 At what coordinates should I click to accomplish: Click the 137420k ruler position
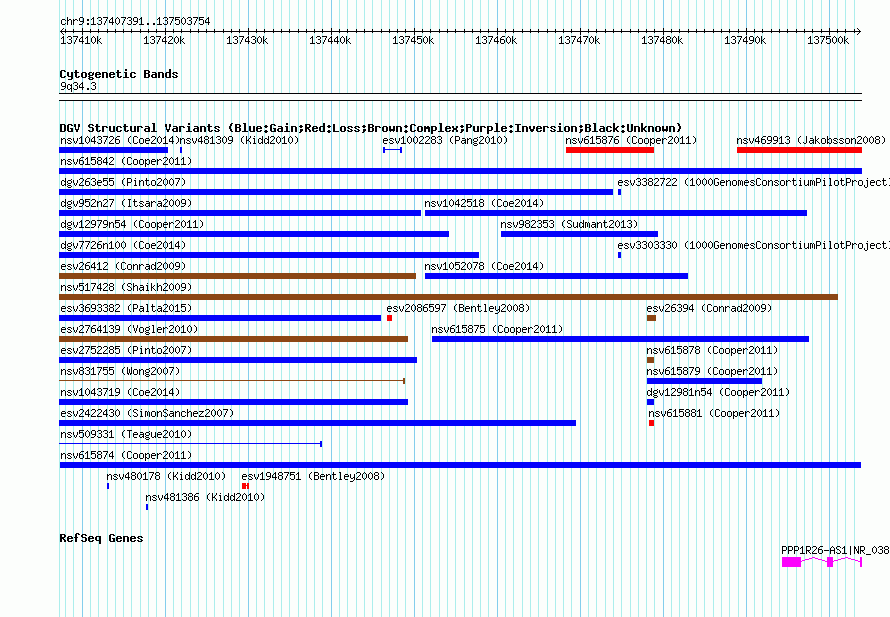click(164, 40)
